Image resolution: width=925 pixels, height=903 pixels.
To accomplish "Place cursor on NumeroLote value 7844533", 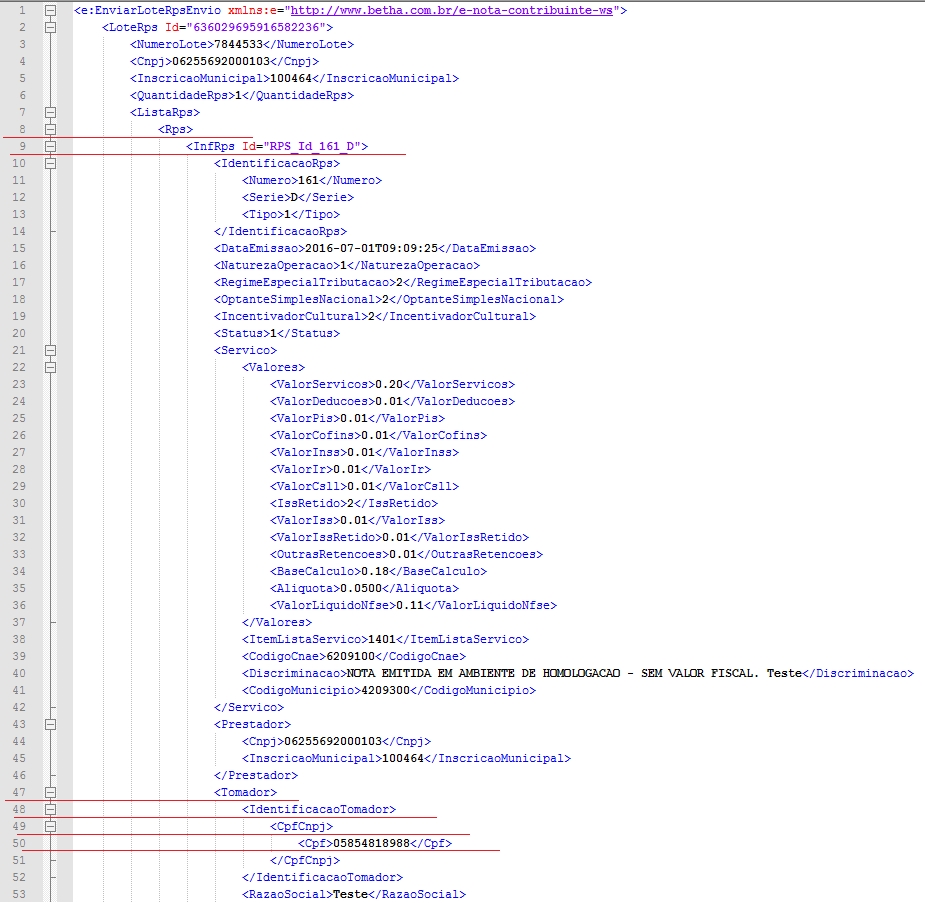I will pyautogui.click(x=240, y=44).
